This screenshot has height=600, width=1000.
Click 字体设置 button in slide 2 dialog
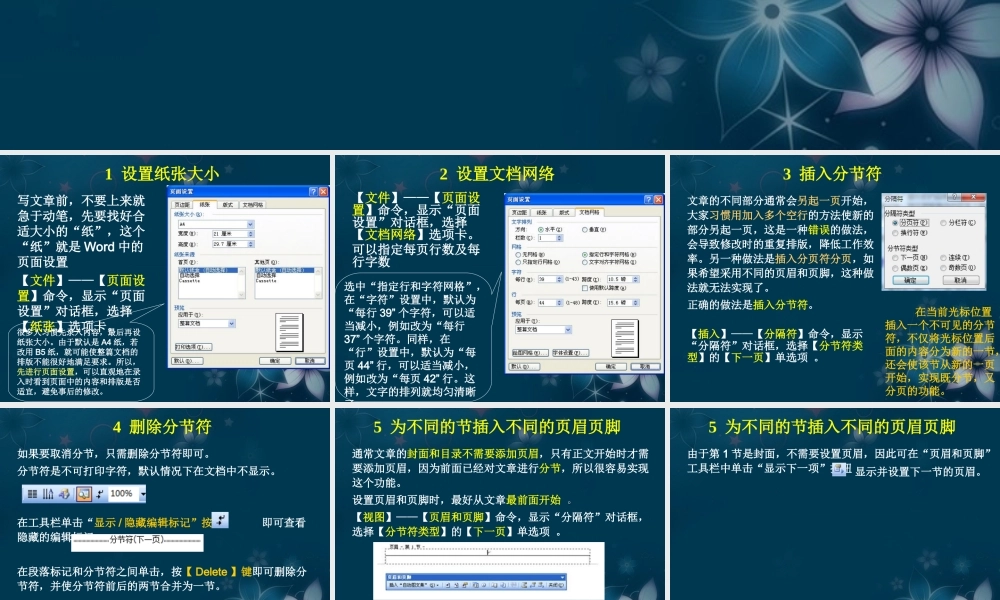pos(571,353)
